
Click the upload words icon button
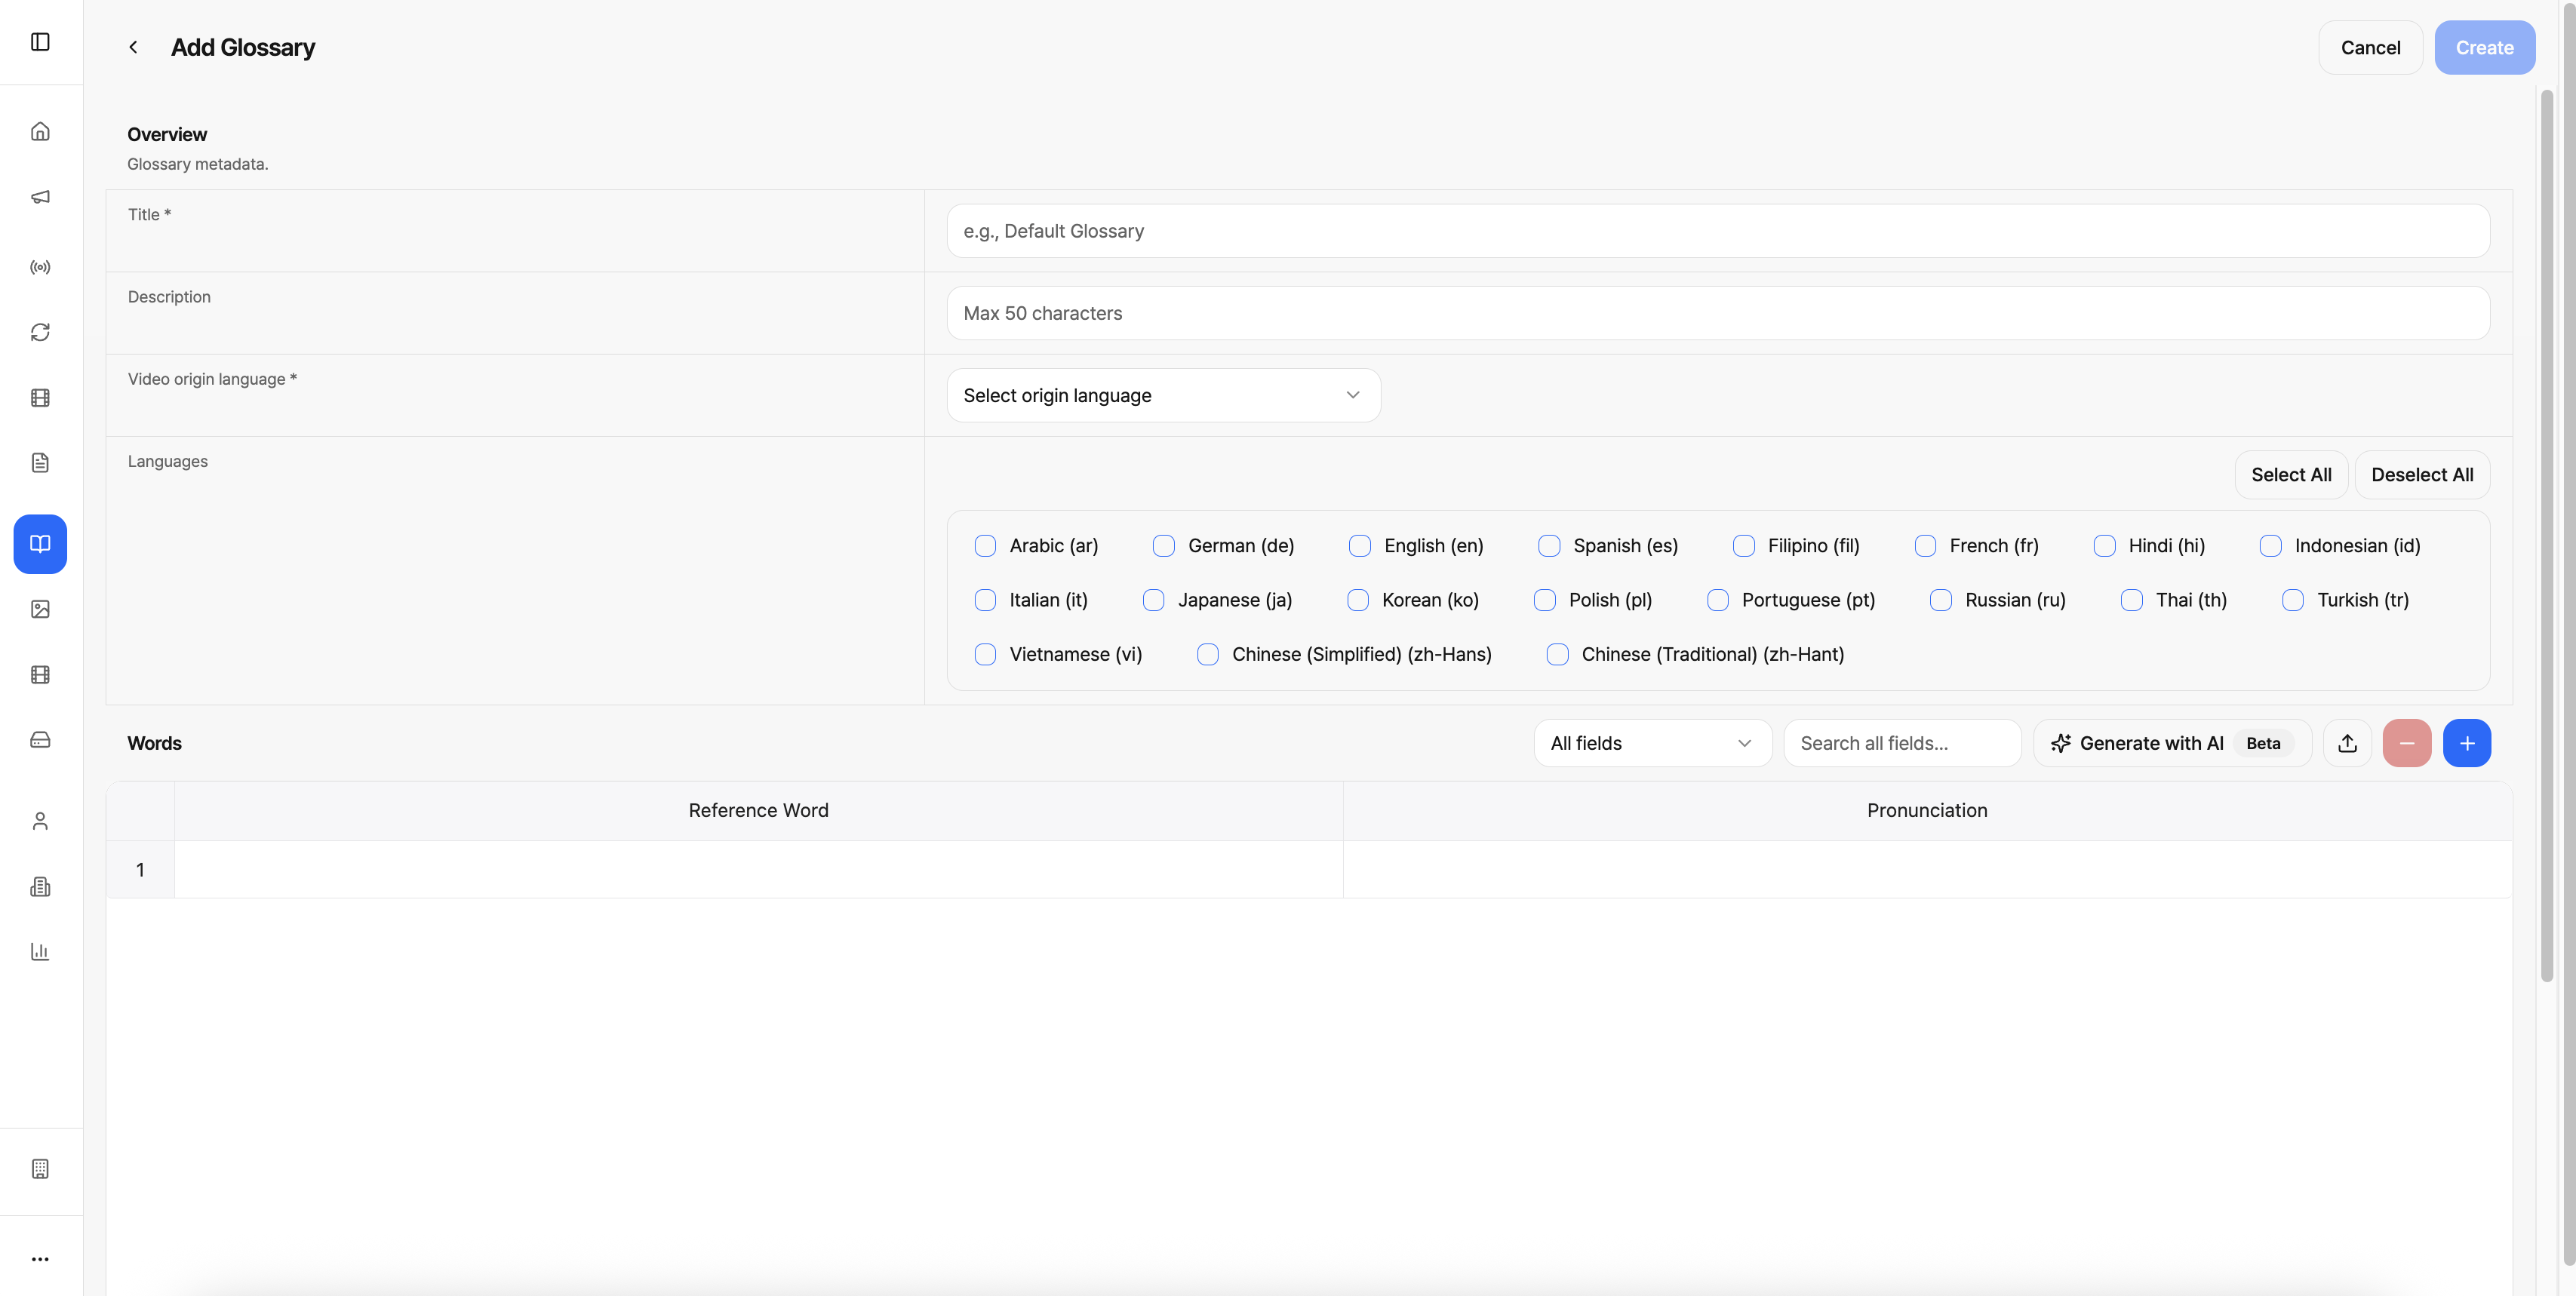point(2347,743)
